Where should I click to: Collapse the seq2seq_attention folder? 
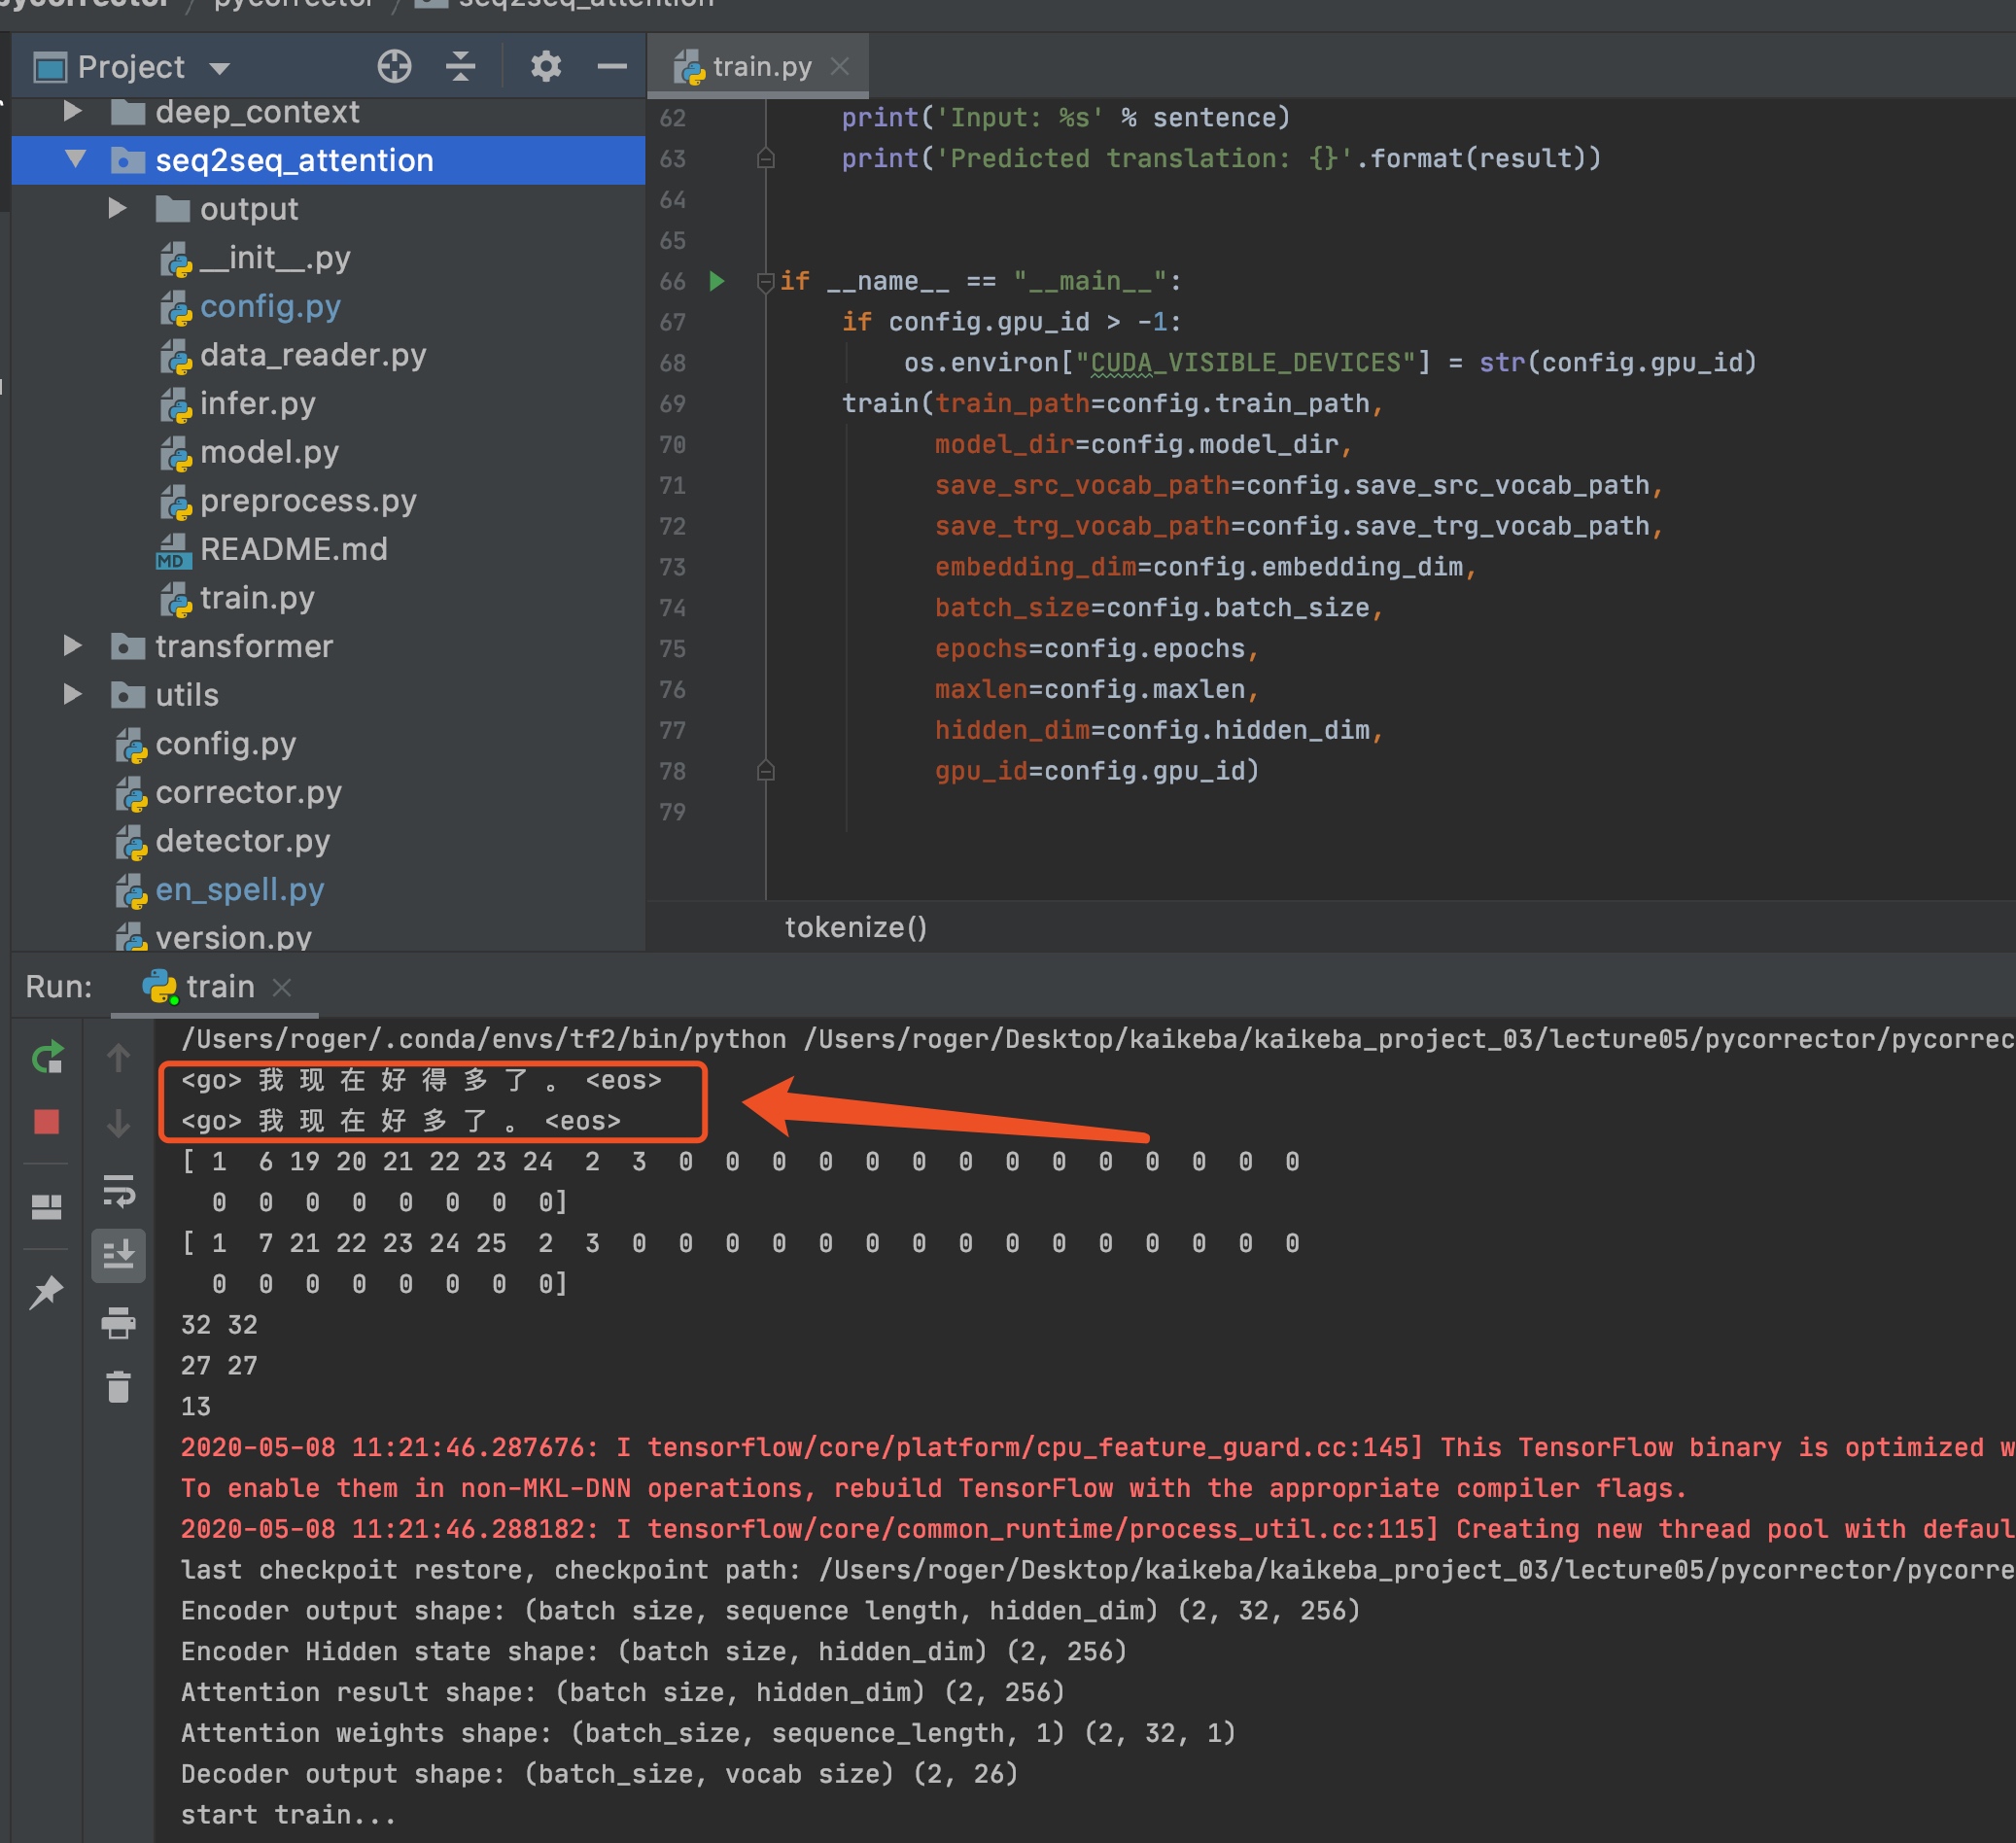[76, 160]
